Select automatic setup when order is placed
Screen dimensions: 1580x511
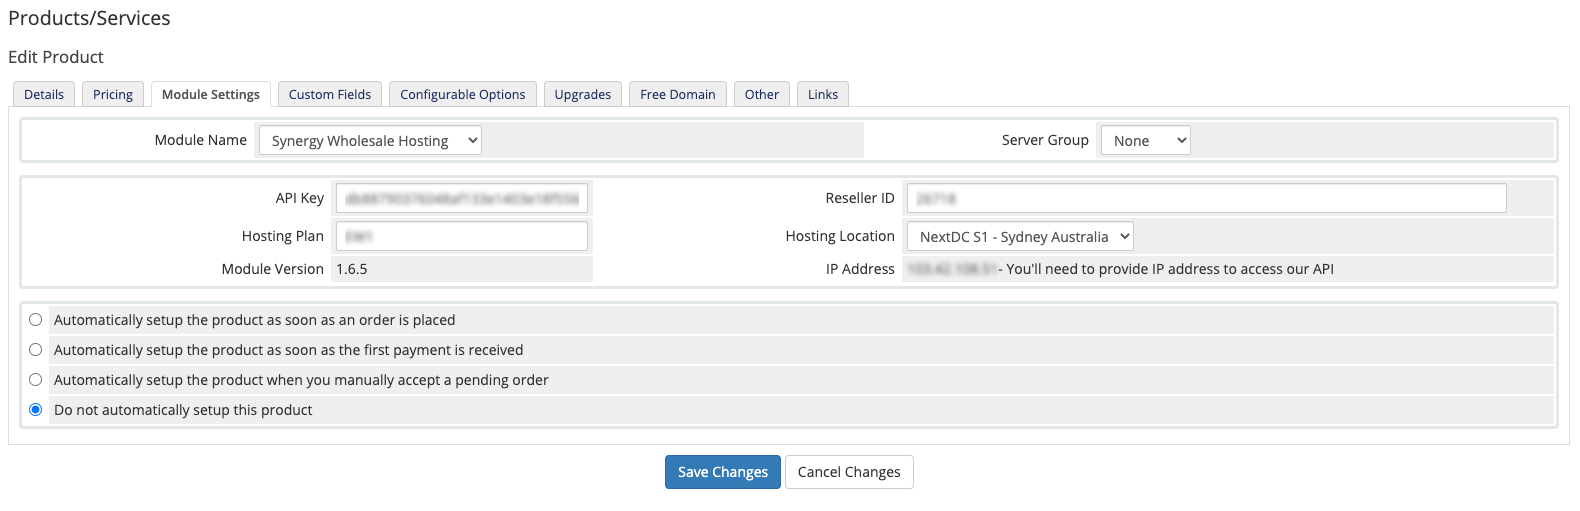(36, 320)
